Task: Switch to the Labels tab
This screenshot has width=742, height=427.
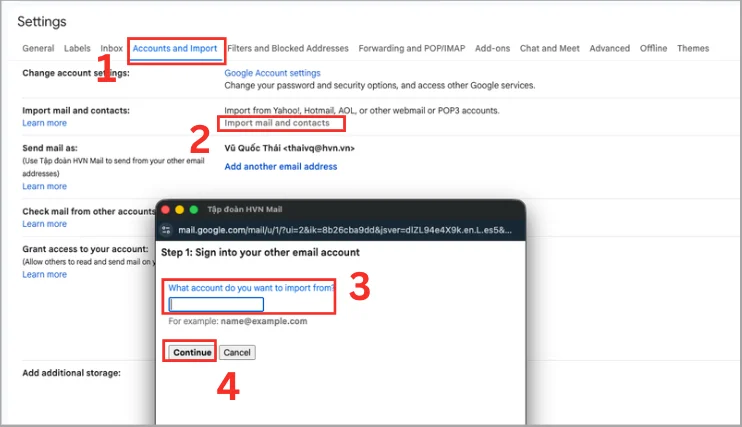Action: click(x=77, y=48)
